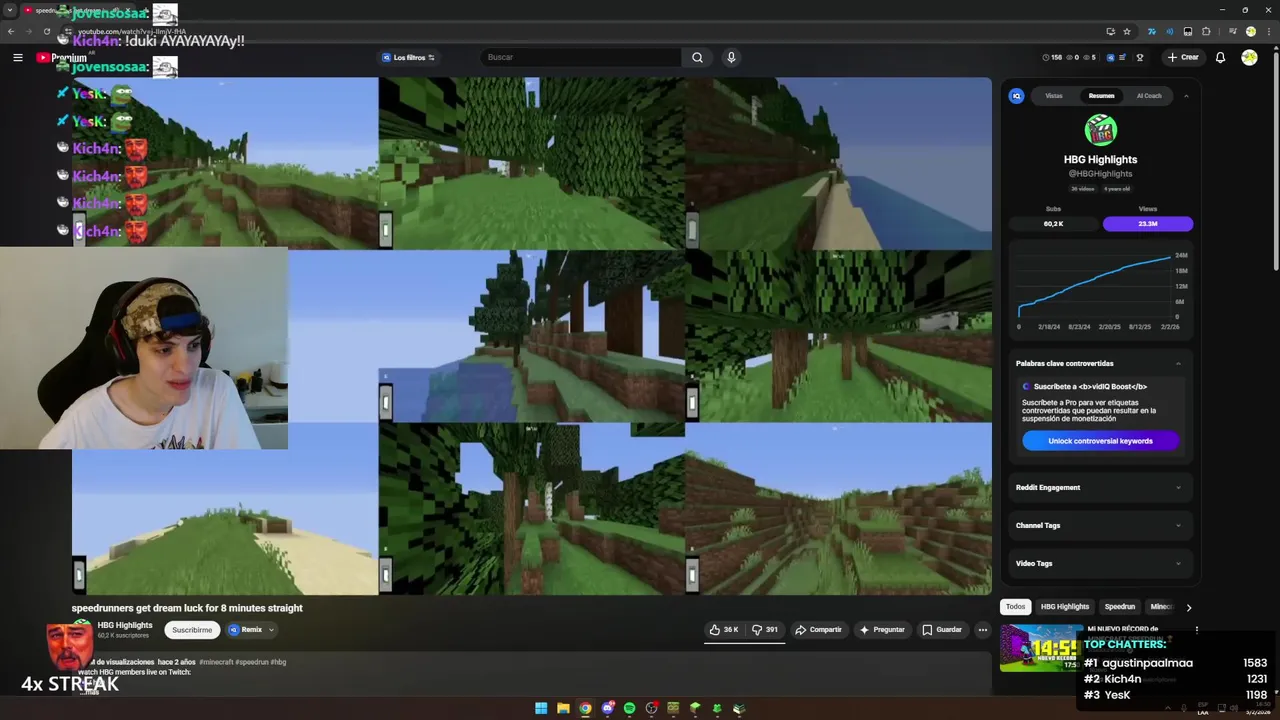This screenshot has height=720, width=1280.
Task: Click Unlock controversial keywords button
Action: tap(1100, 441)
